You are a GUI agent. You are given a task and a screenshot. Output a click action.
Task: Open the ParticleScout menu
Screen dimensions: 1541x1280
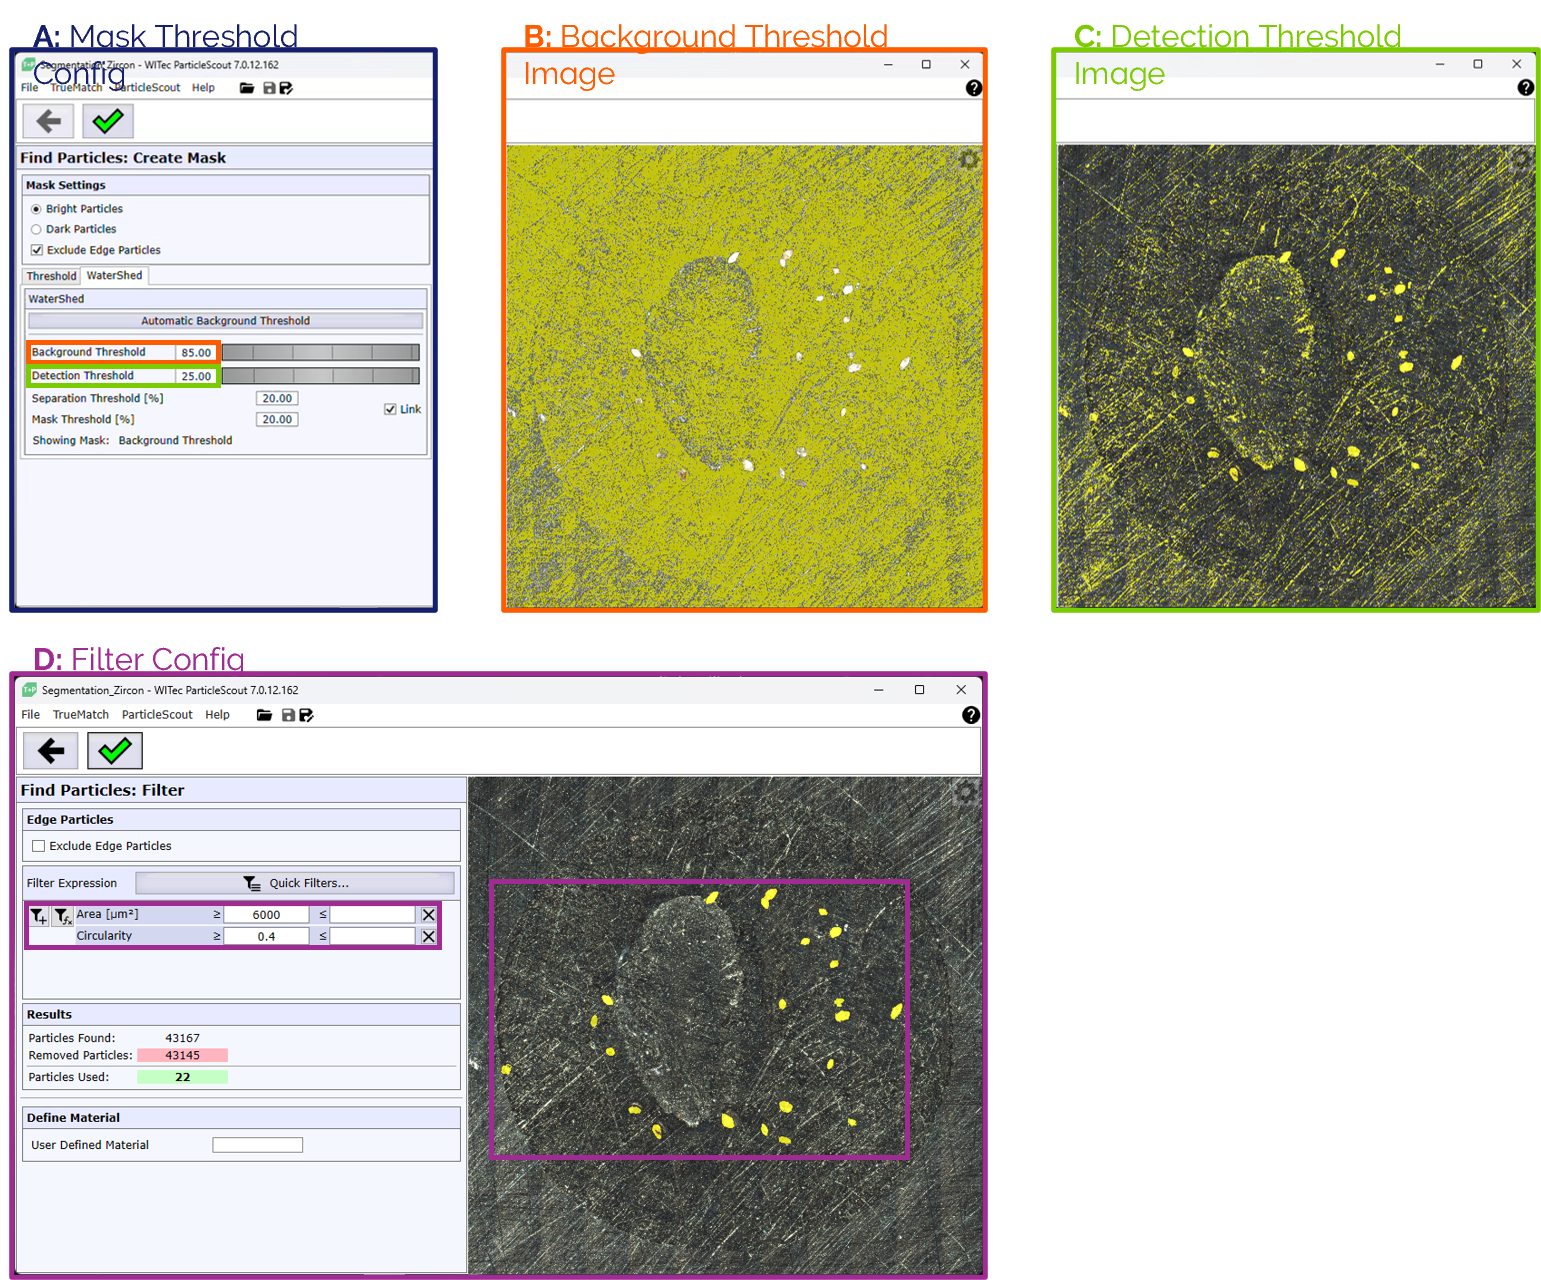click(x=147, y=88)
